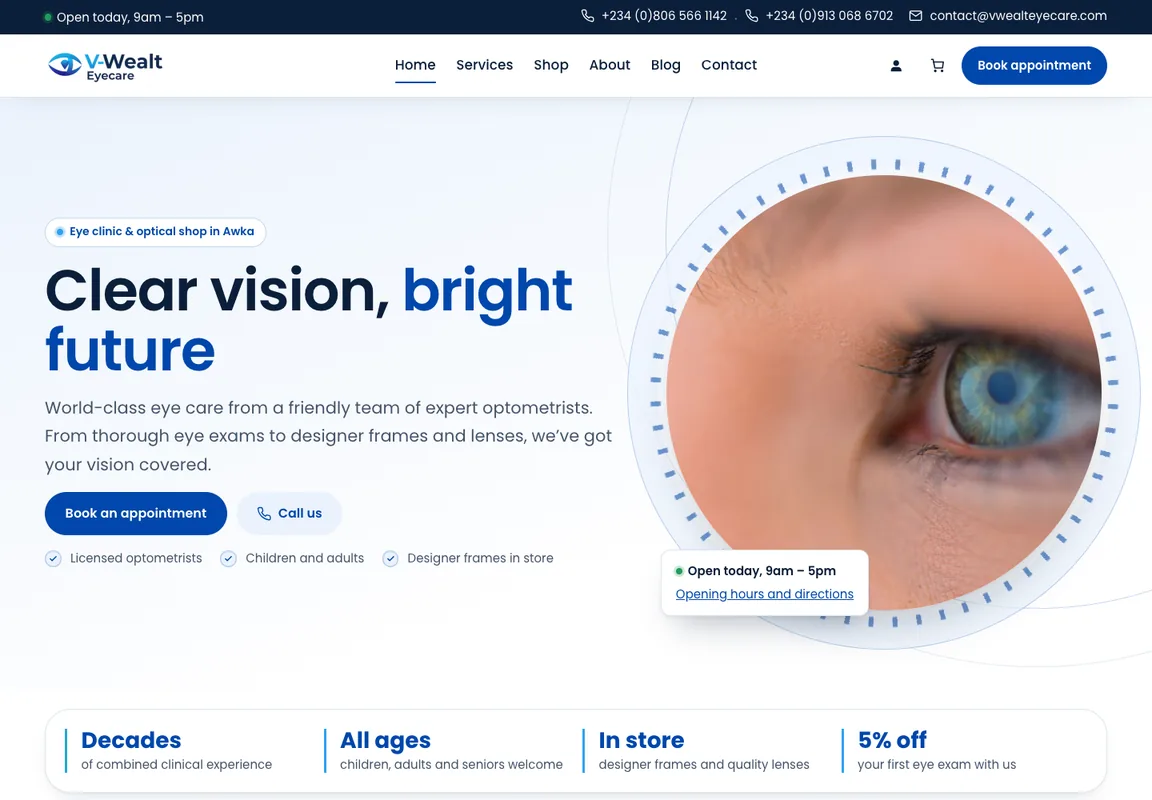Click "children, adults and seniors welcome" text
Image resolution: width=1152 pixels, height=800 pixels.
(x=451, y=764)
